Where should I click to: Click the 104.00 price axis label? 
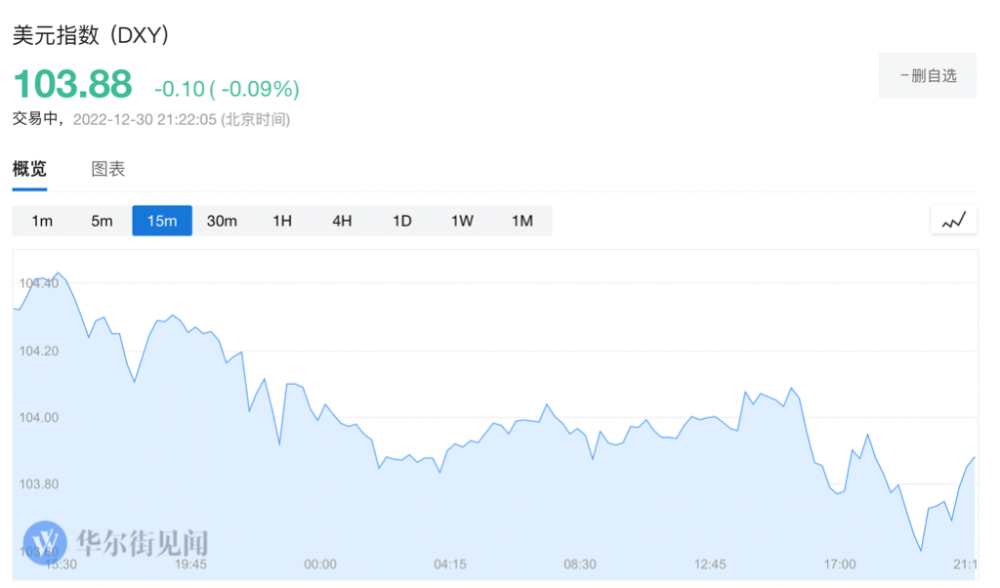point(39,418)
